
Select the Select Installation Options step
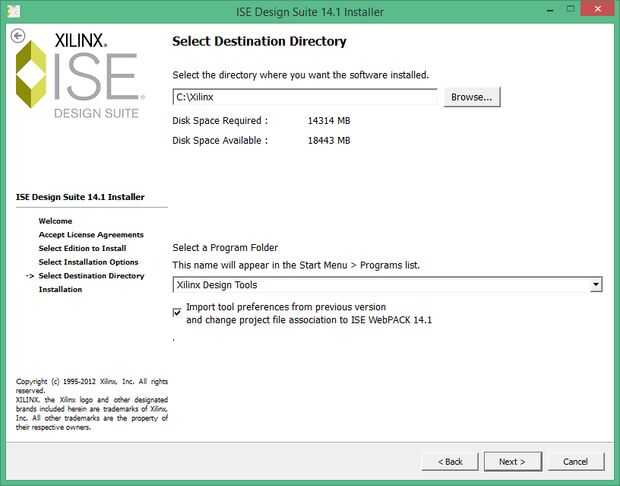[x=89, y=262]
